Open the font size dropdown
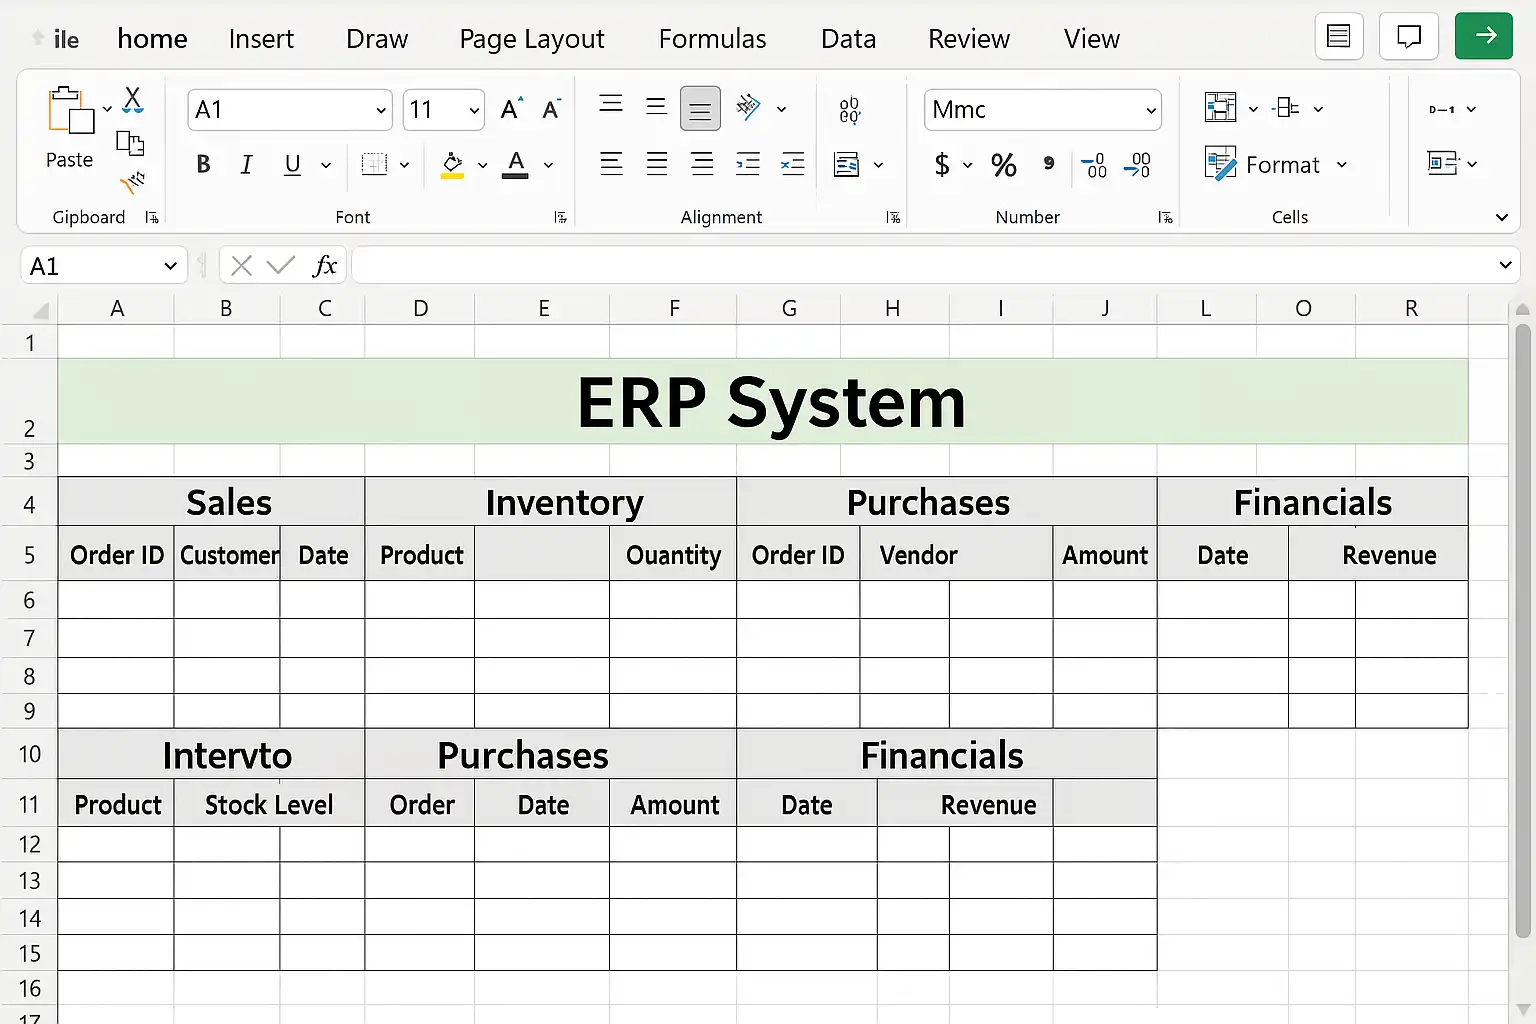The image size is (1536, 1024). click(474, 110)
